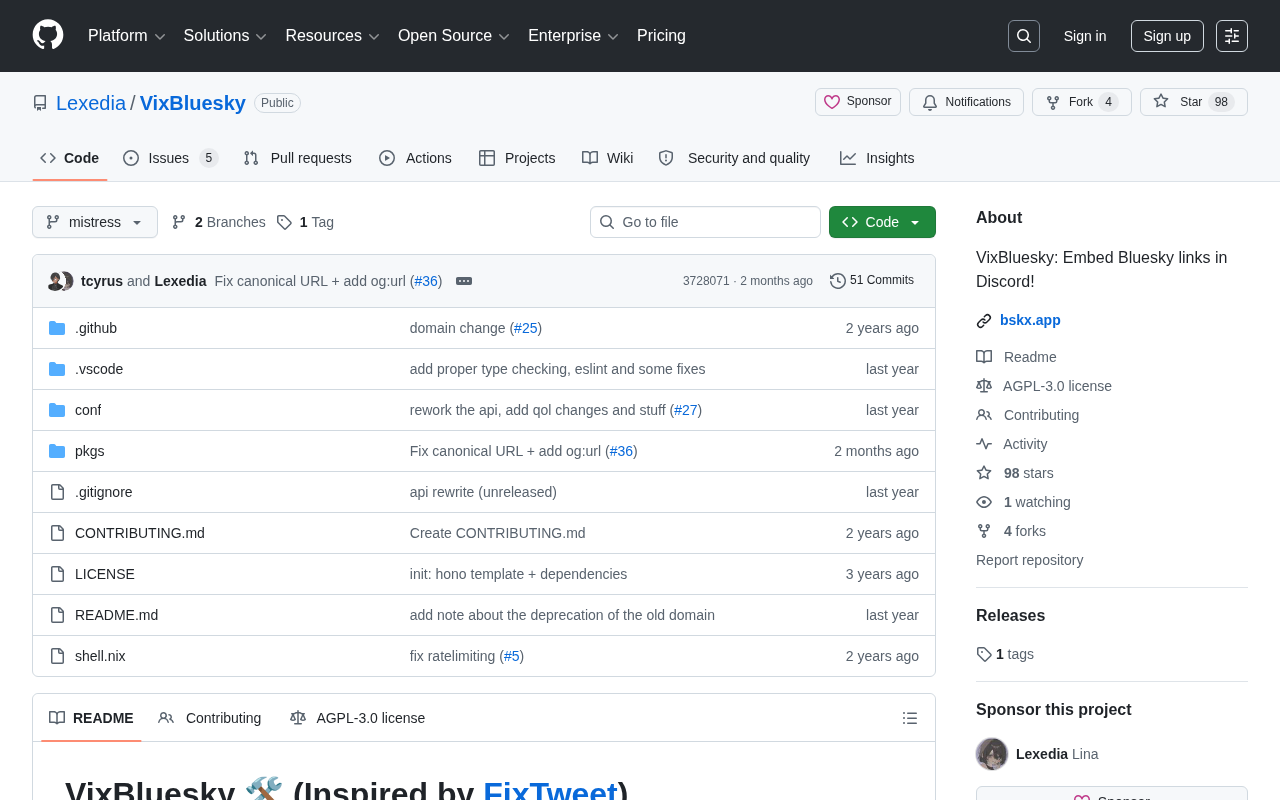The width and height of the screenshot is (1280, 800).
Task: Open the mistress branch dropdown
Action: pyautogui.click(x=95, y=222)
